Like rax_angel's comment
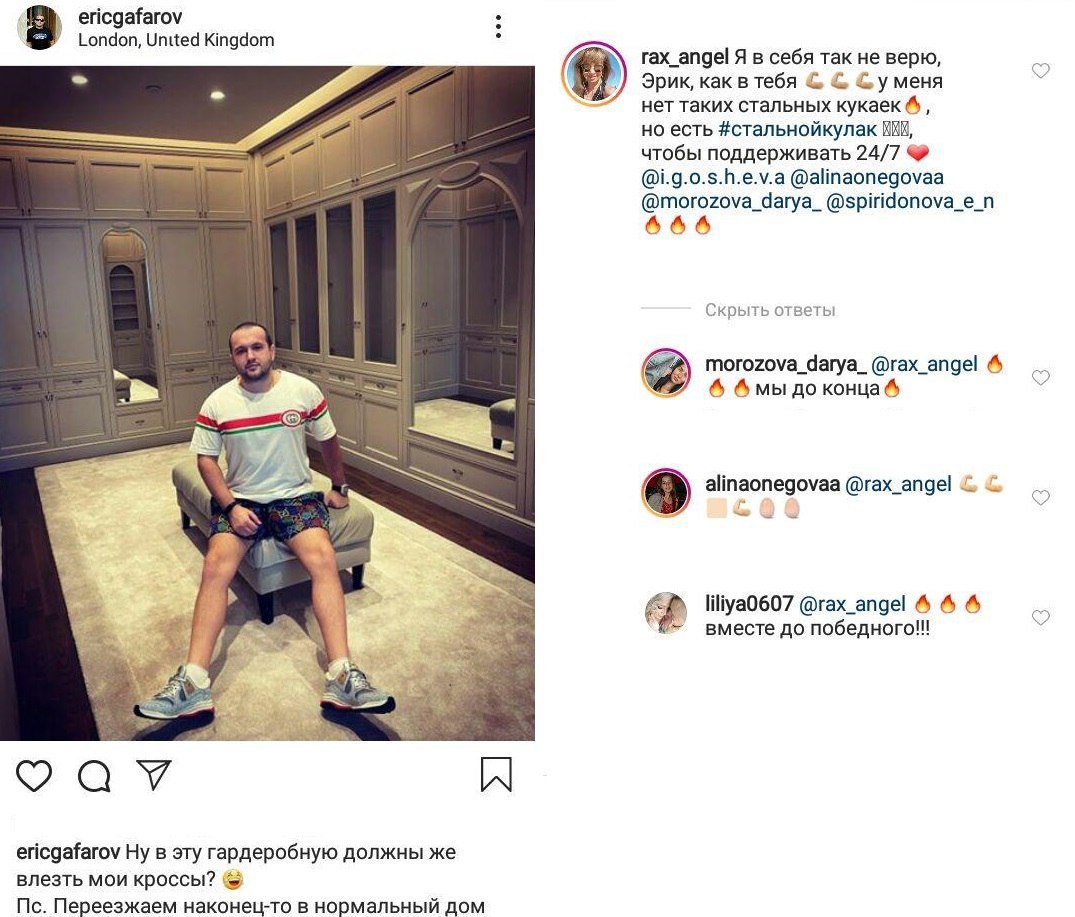The width and height of the screenshot is (1075, 917). [1041, 71]
